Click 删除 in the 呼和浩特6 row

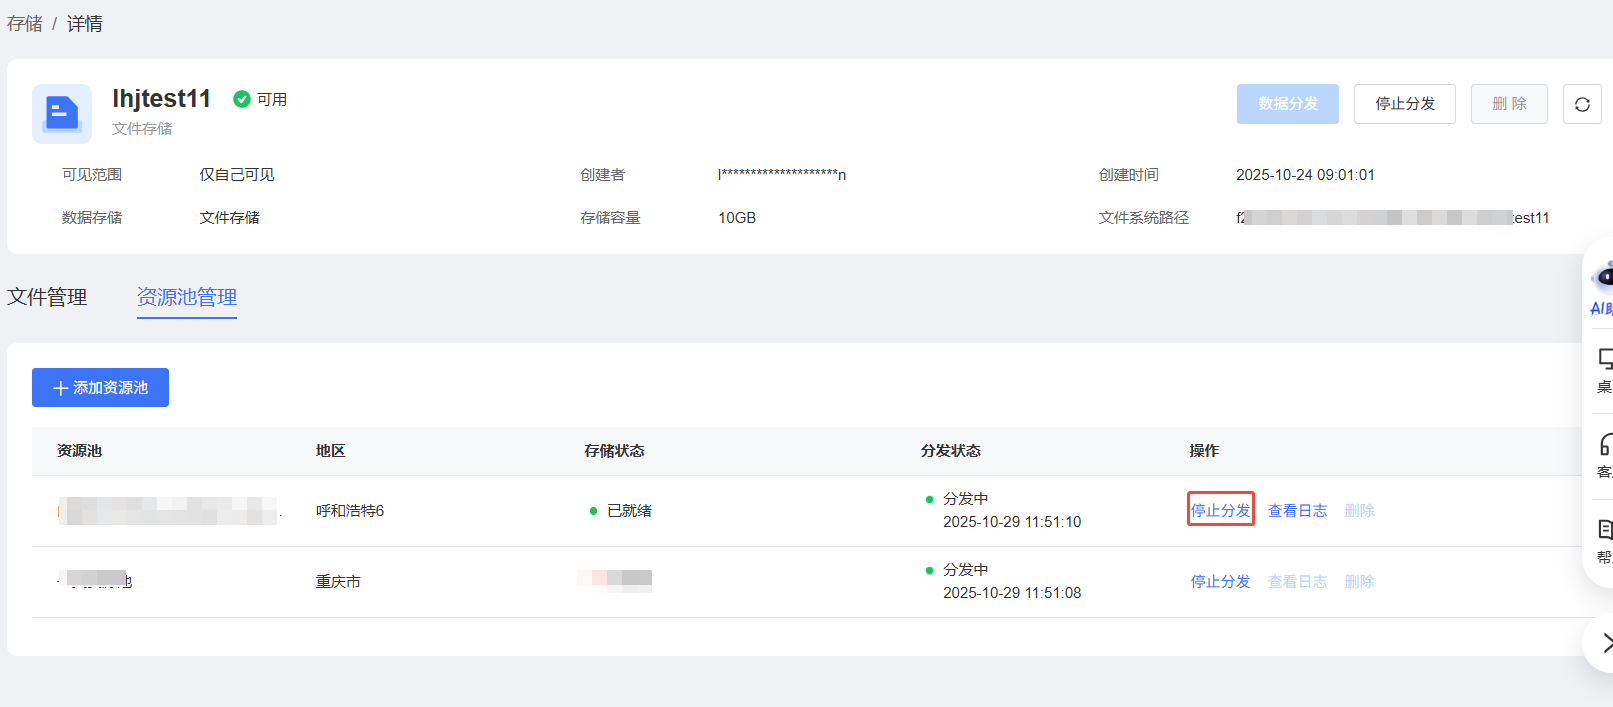[1359, 510]
